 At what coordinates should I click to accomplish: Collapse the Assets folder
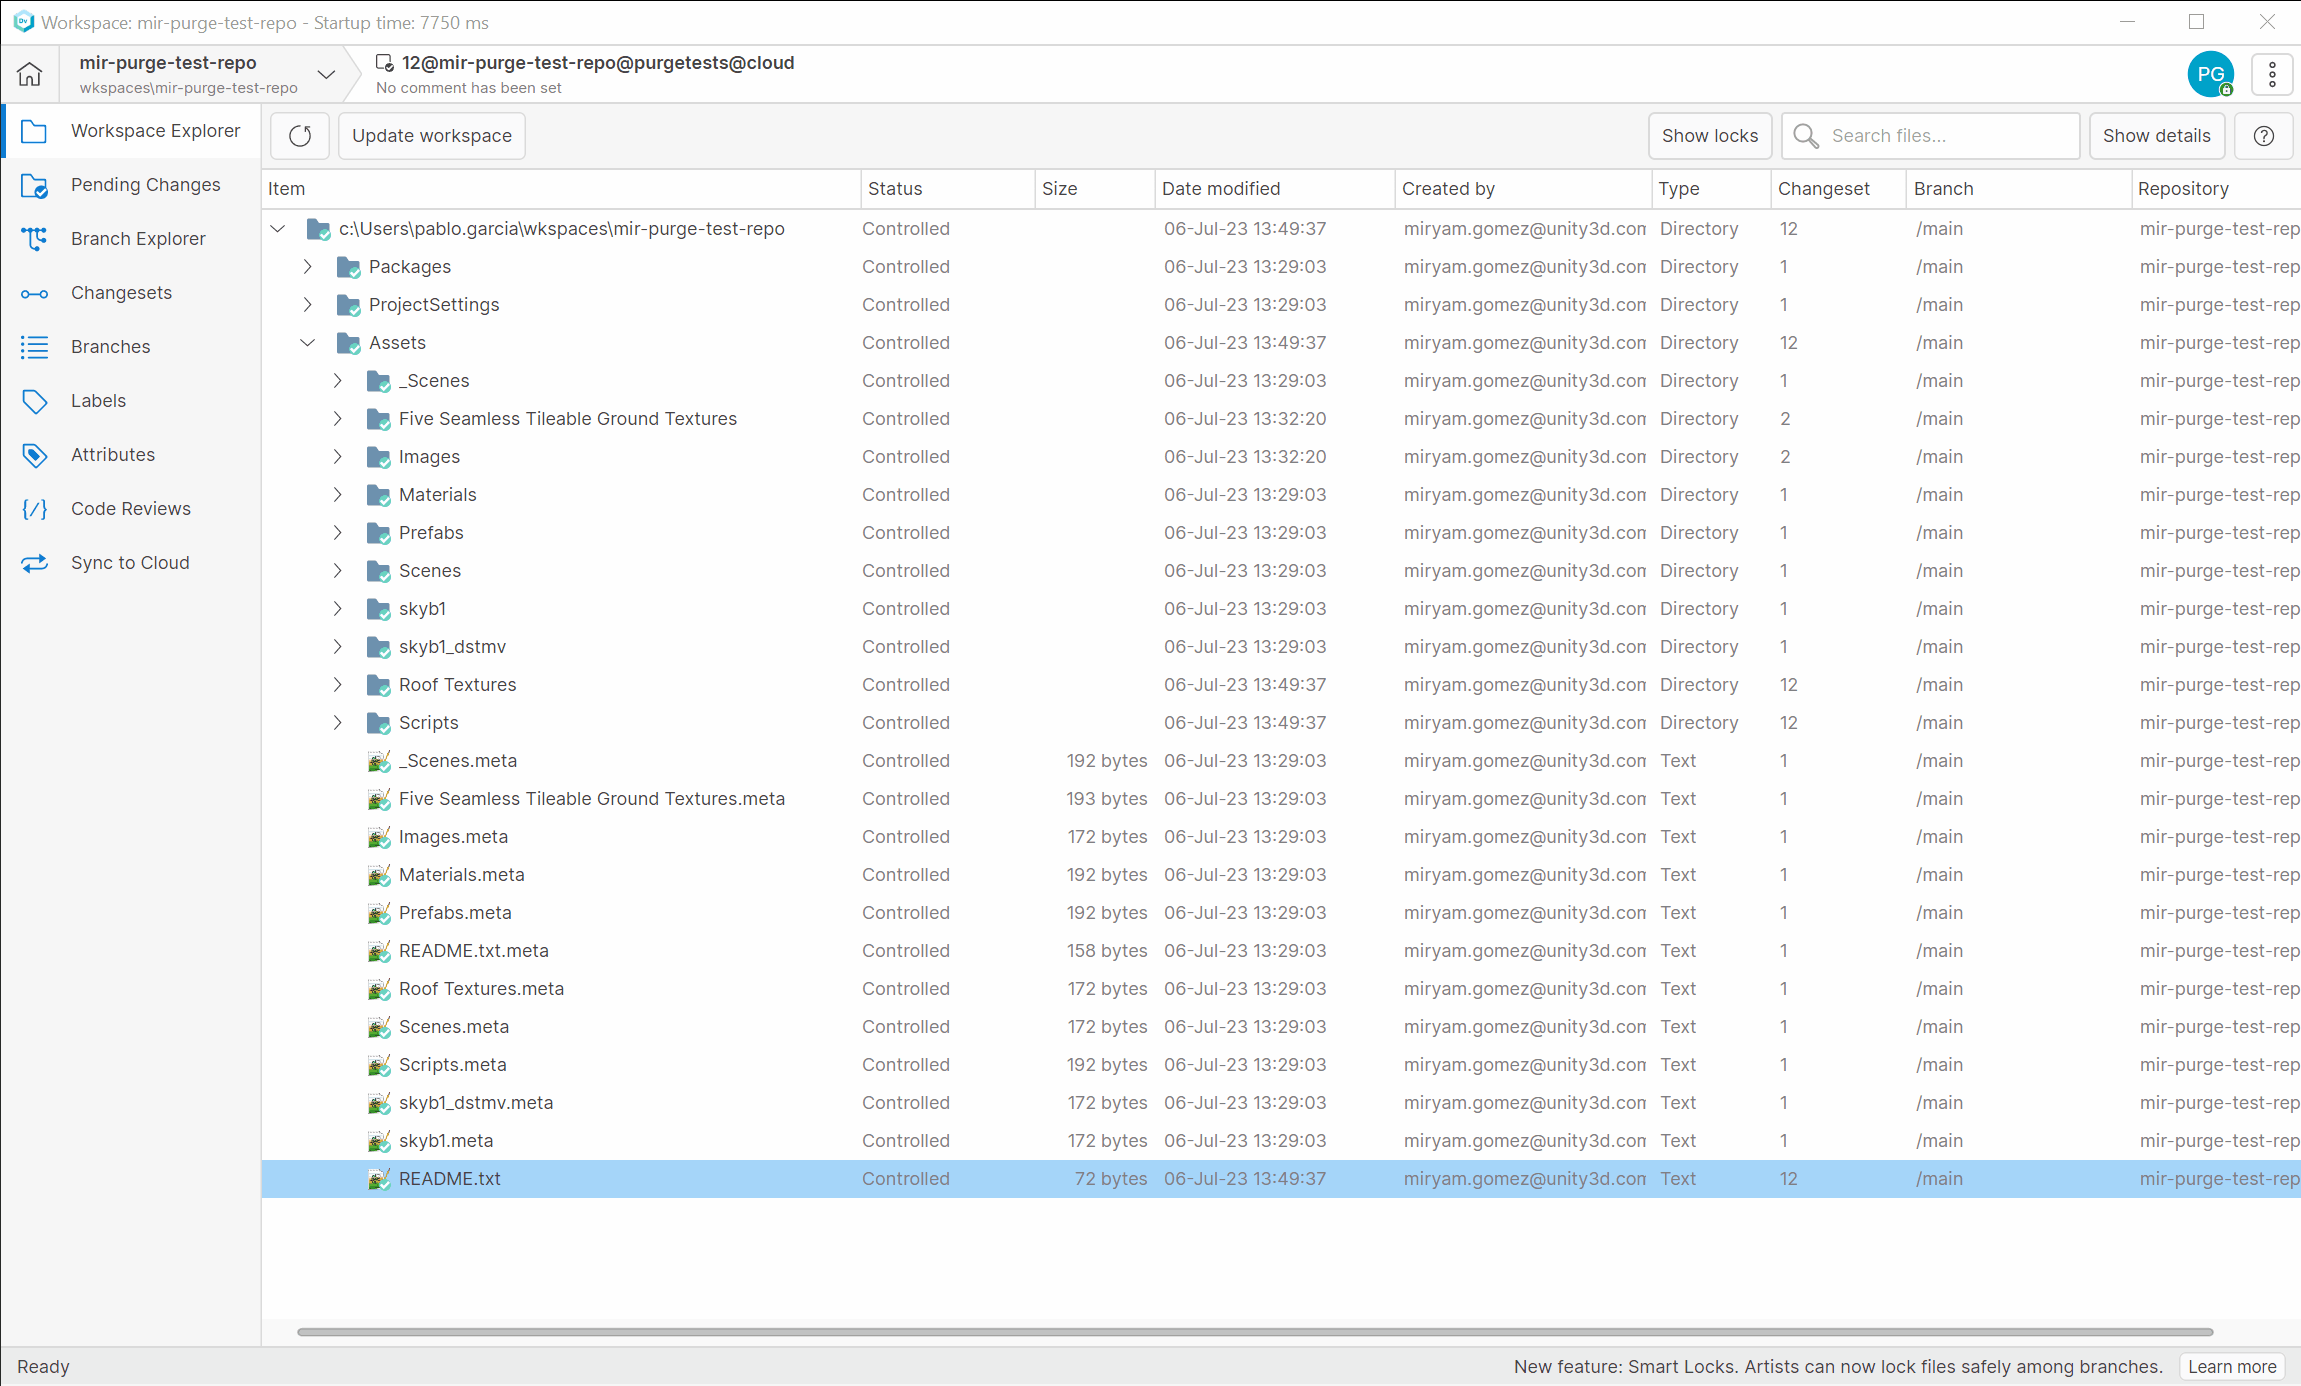tap(307, 342)
